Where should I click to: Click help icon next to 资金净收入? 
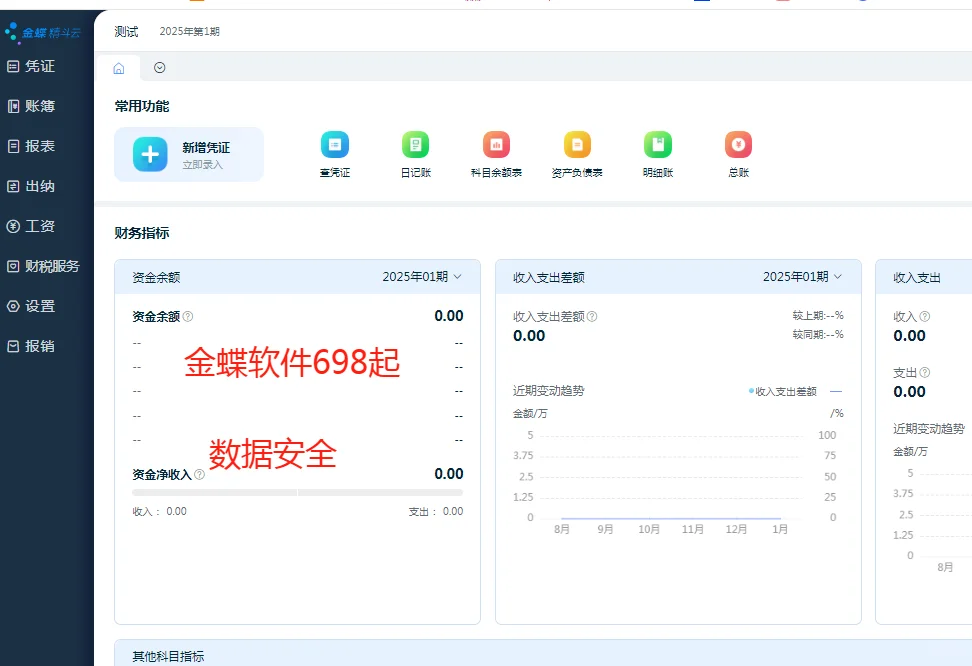point(199,474)
